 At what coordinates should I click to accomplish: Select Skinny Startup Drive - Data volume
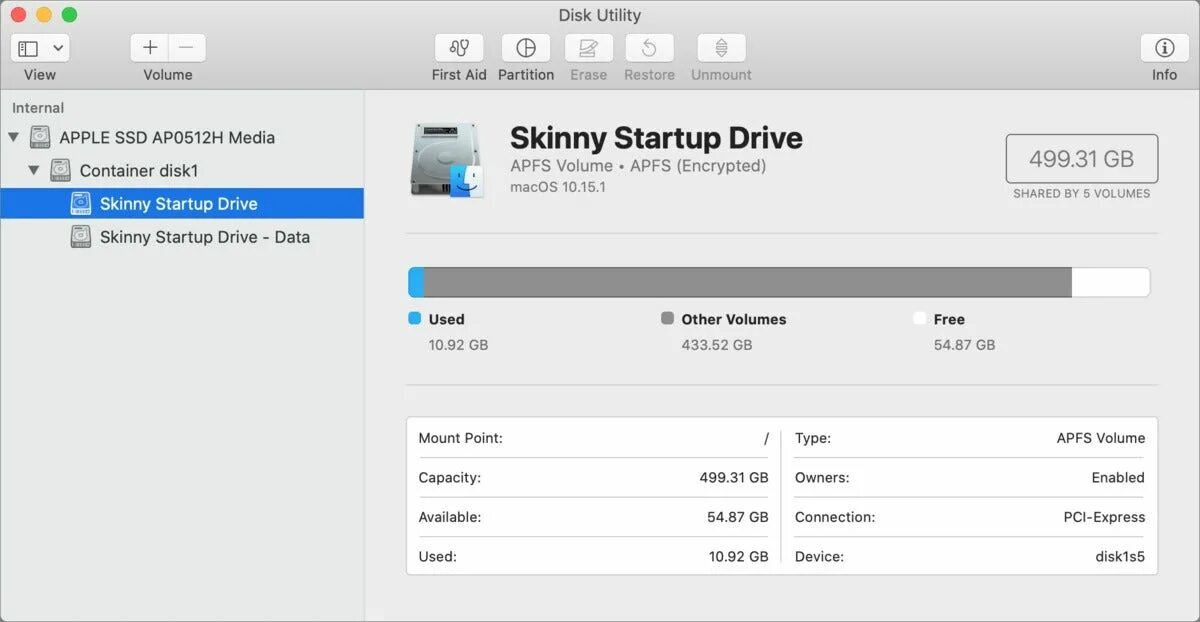(182, 237)
